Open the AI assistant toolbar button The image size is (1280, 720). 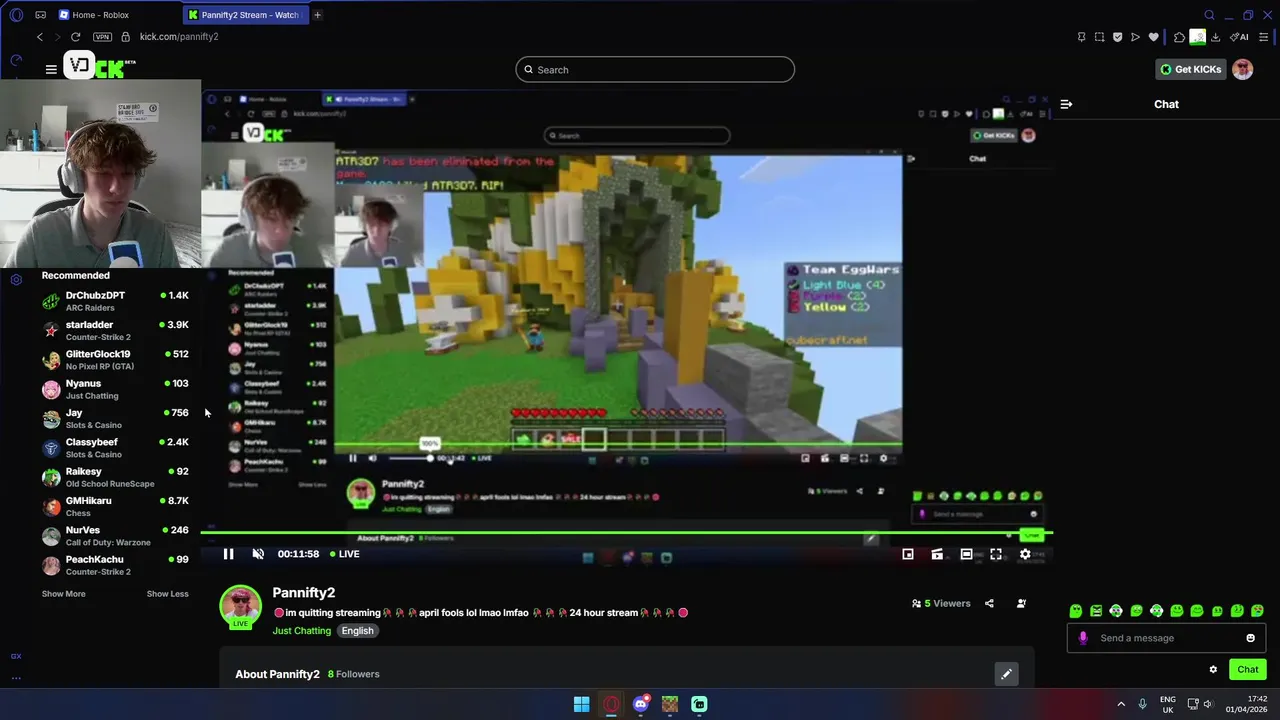1240,37
